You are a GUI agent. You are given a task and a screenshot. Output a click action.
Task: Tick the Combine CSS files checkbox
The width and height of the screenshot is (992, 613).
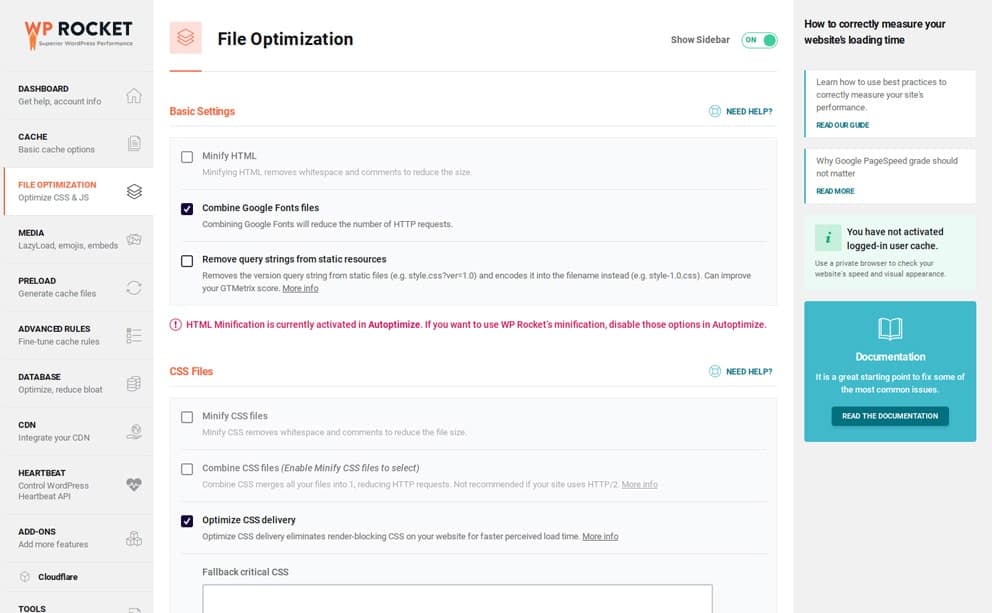(187, 469)
